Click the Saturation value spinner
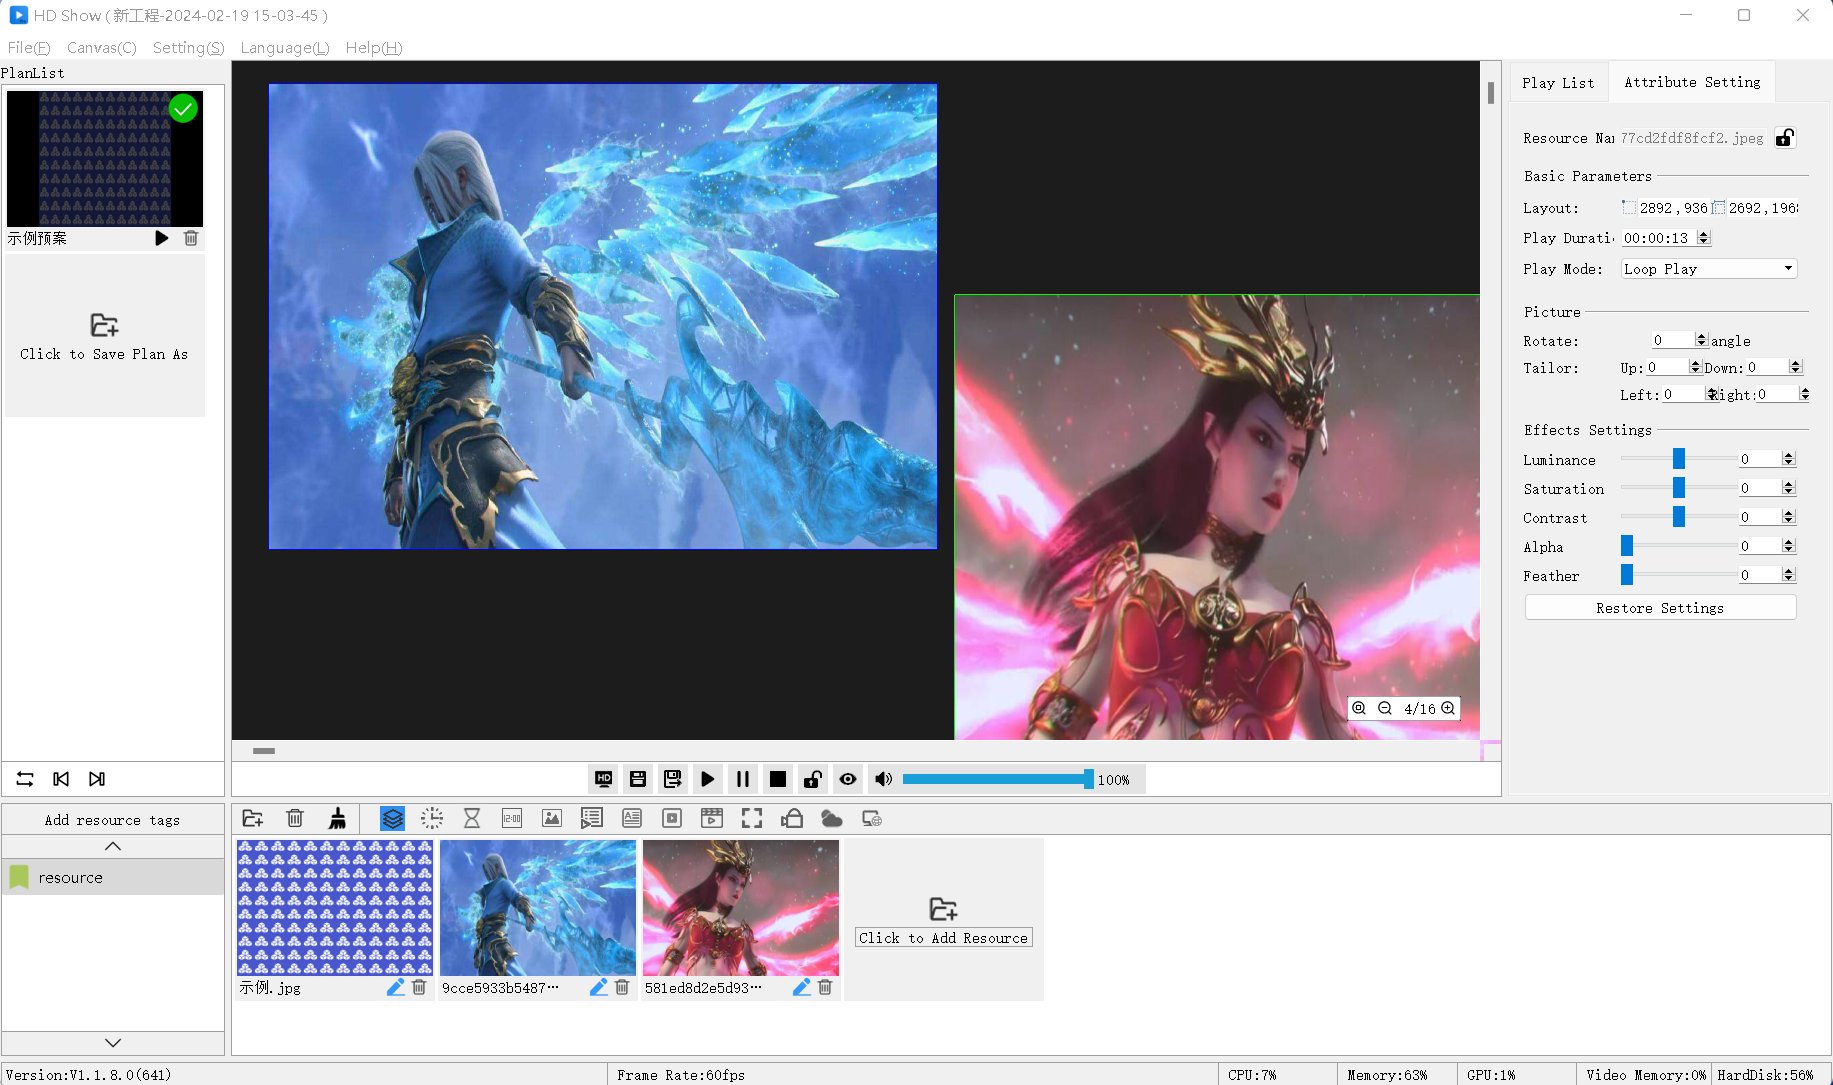This screenshot has height=1085, width=1833. [x=1767, y=488]
